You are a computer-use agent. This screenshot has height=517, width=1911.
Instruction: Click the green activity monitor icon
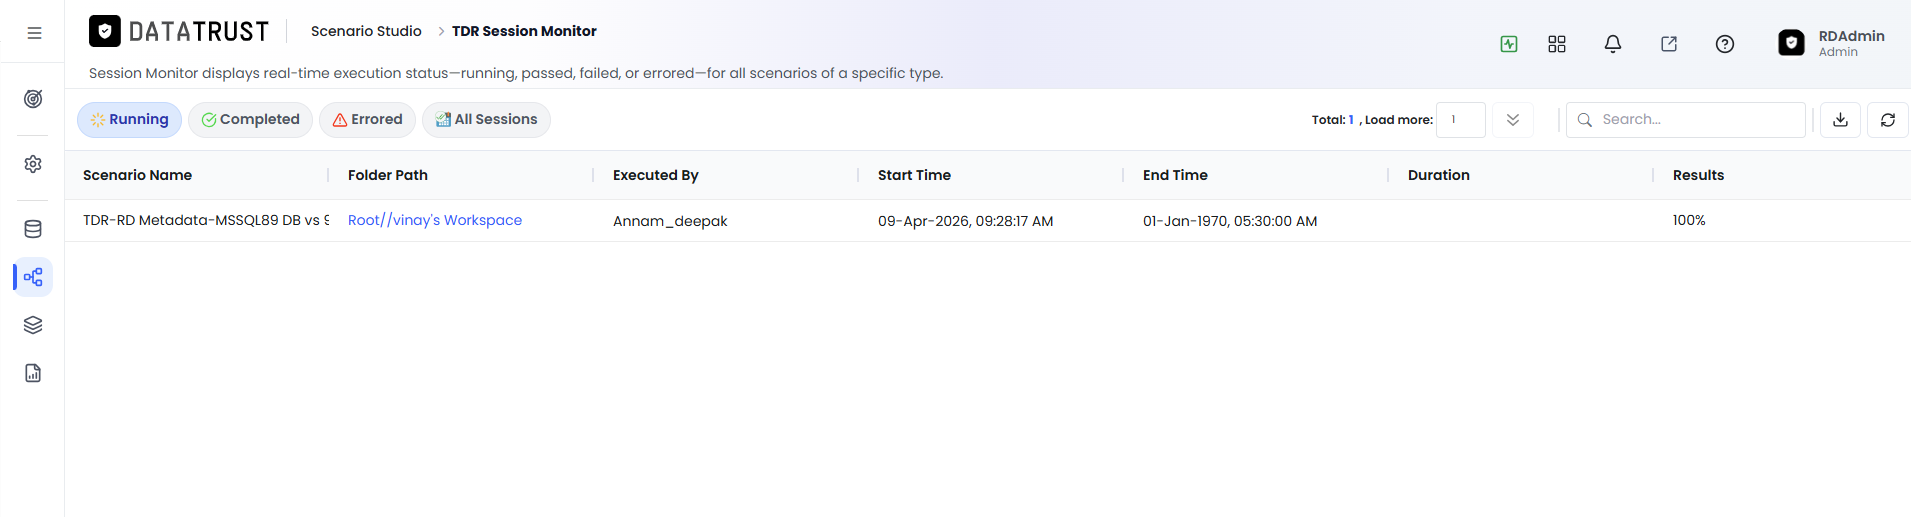click(1509, 44)
